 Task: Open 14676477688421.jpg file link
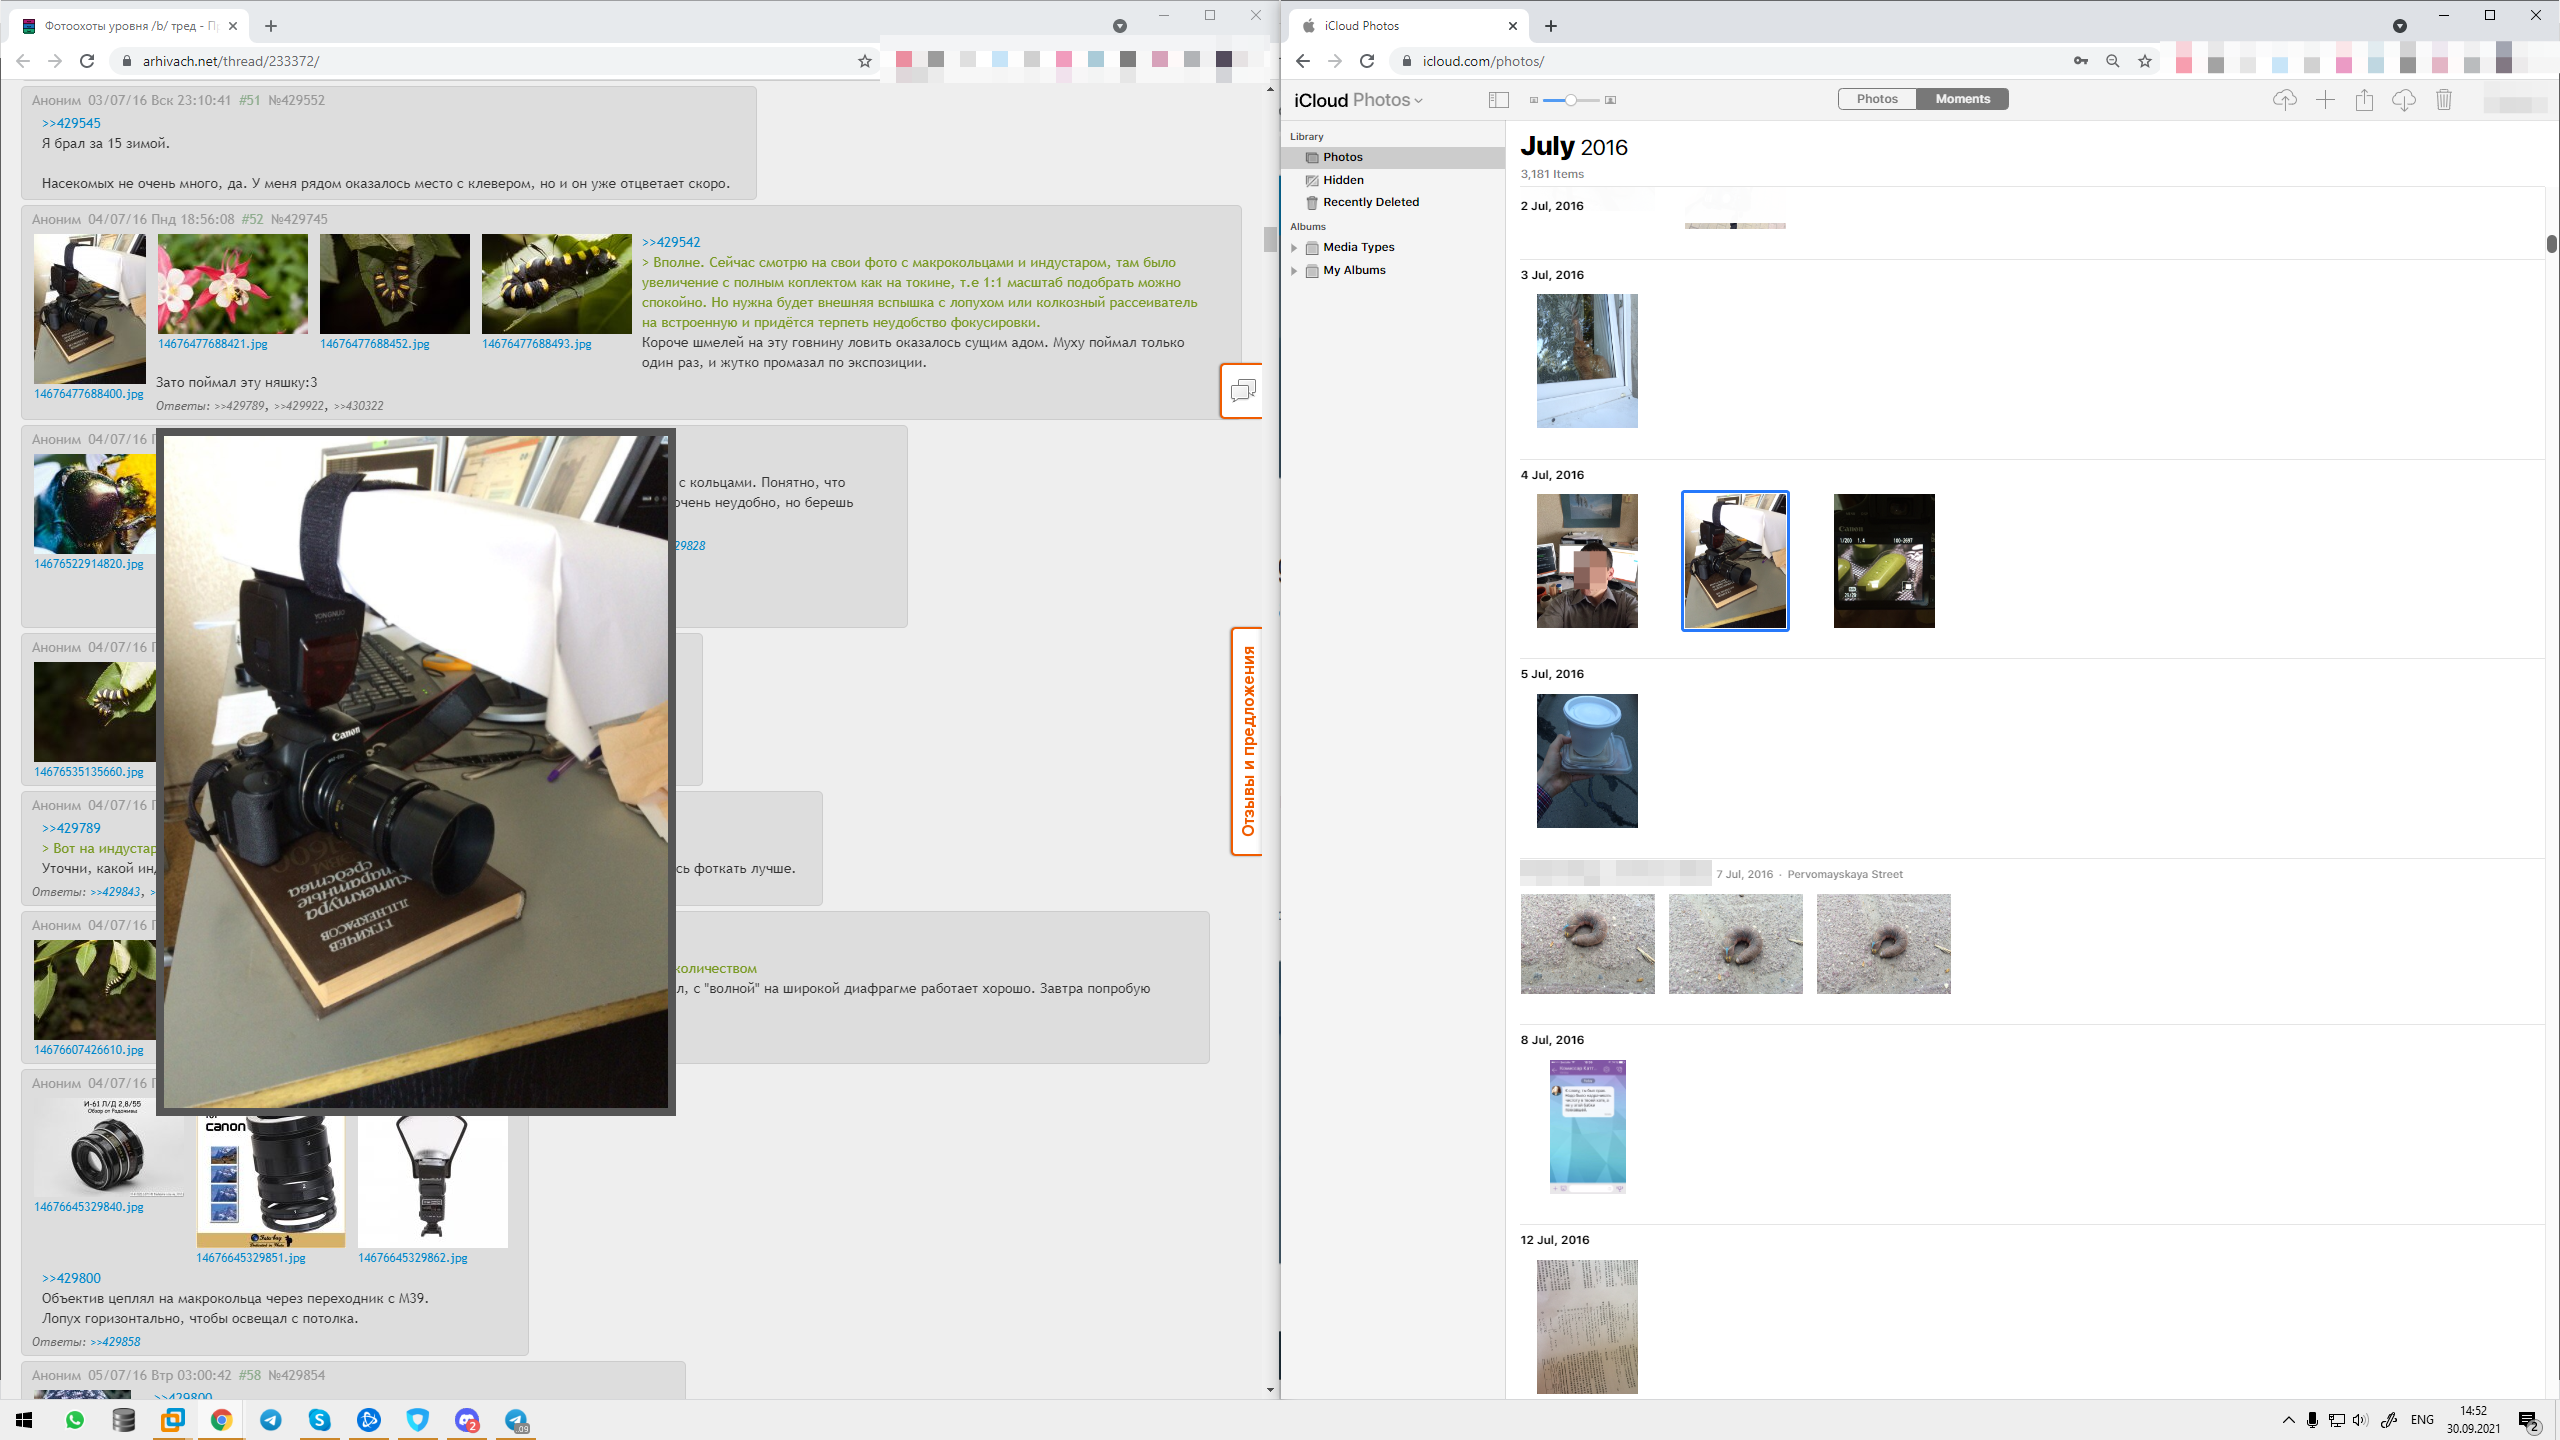click(213, 344)
